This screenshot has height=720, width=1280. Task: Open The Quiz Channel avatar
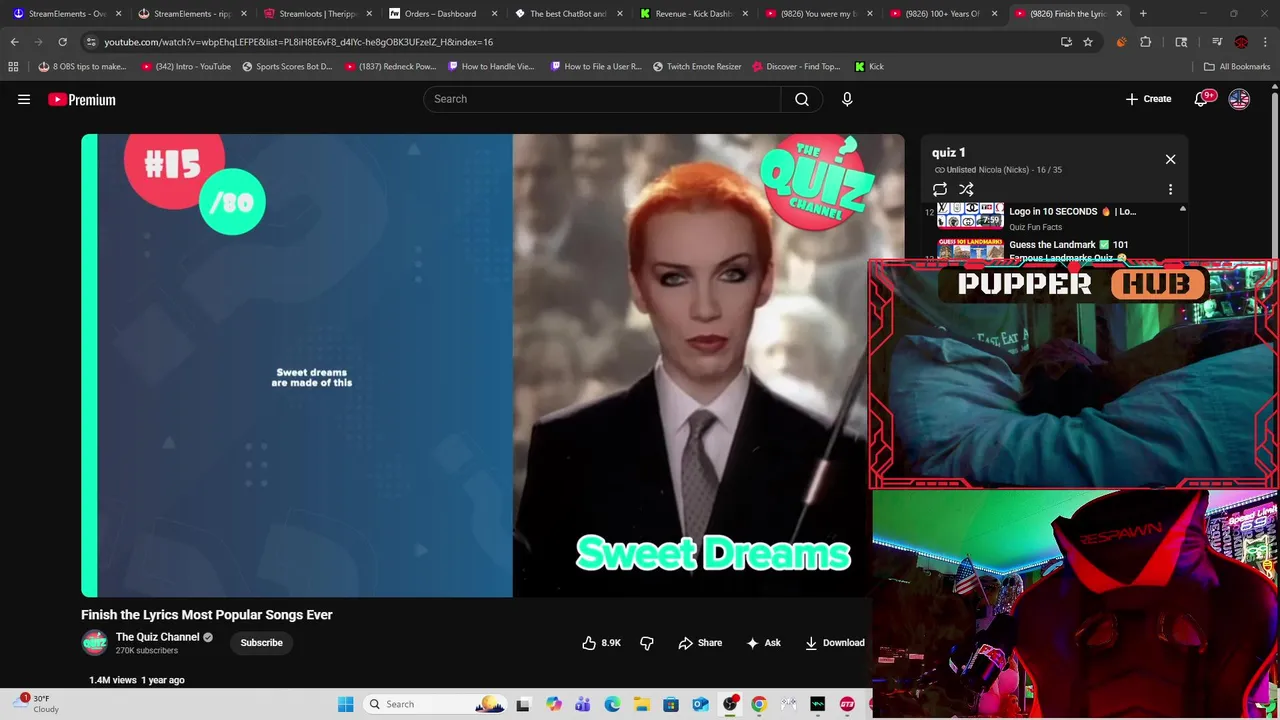click(x=94, y=643)
